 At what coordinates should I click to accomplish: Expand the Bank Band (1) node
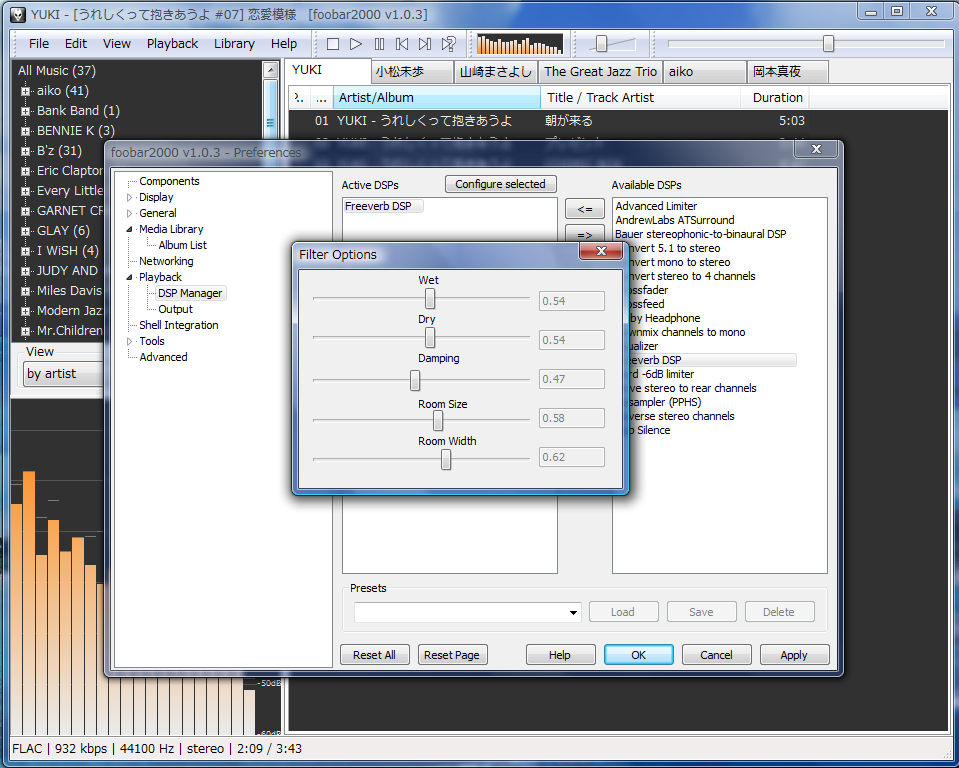pos(25,111)
